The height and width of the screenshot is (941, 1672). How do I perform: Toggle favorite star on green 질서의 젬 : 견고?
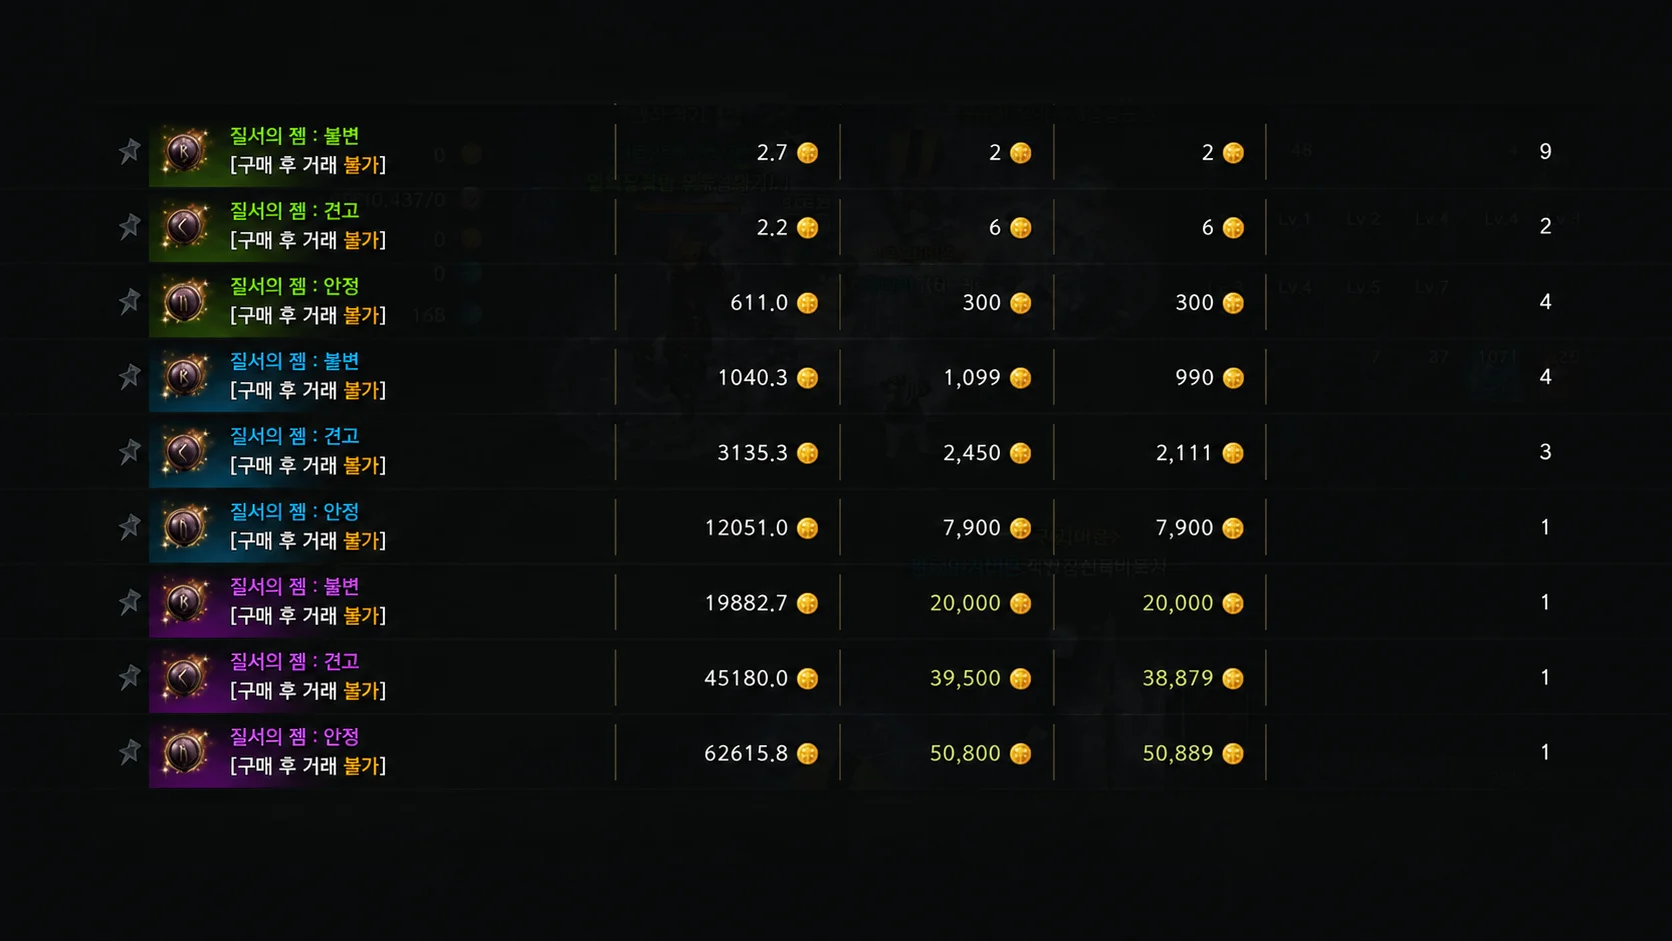coord(129,226)
